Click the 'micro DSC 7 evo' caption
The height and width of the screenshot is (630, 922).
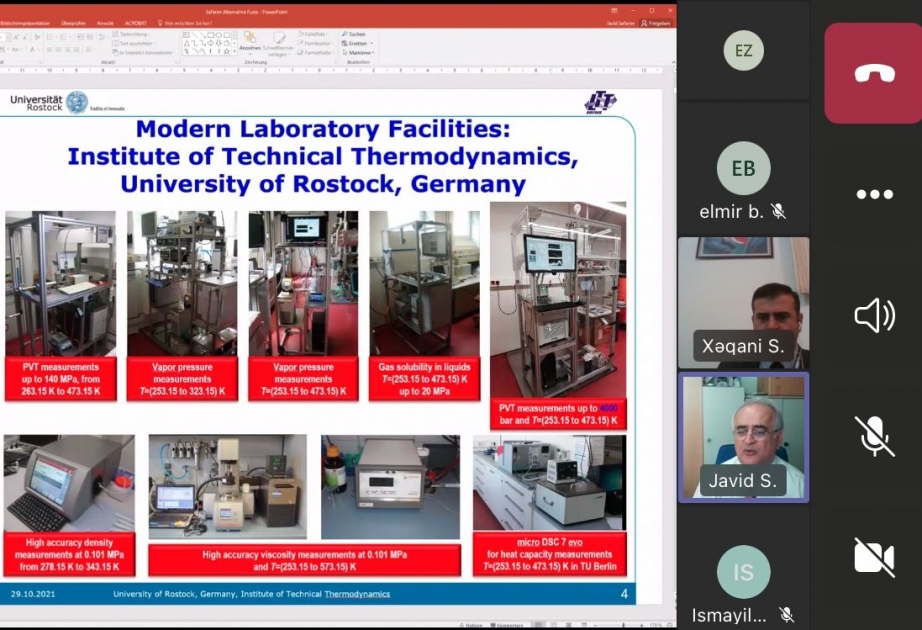click(x=550, y=554)
